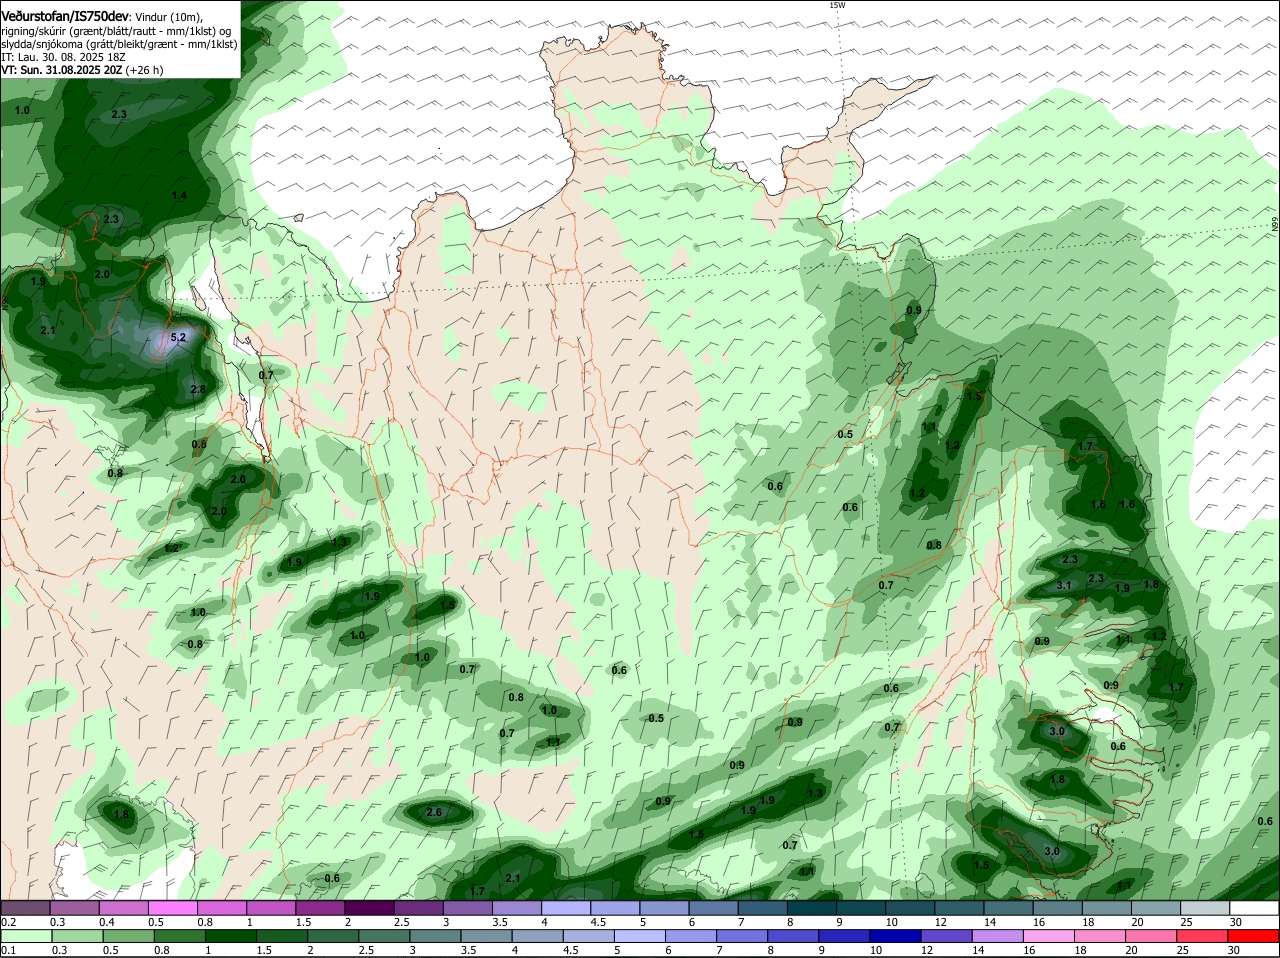Click the 0.2 label in the sleet legend
This screenshot has height=958, width=1280.
pos(8,922)
